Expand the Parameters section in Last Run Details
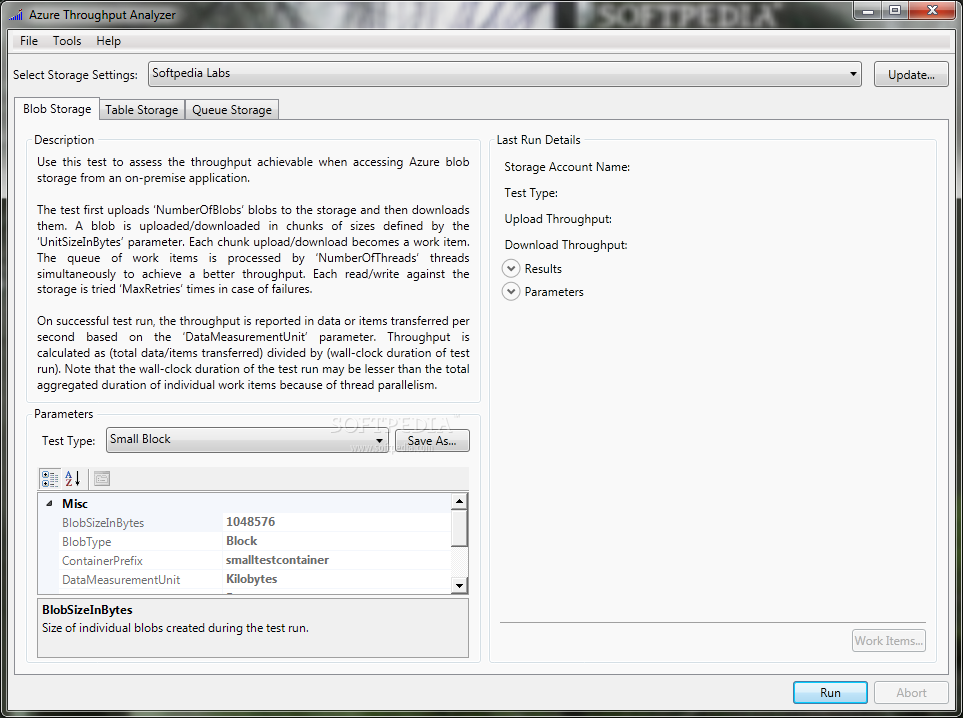This screenshot has height=718, width=963. tap(511, 292)
